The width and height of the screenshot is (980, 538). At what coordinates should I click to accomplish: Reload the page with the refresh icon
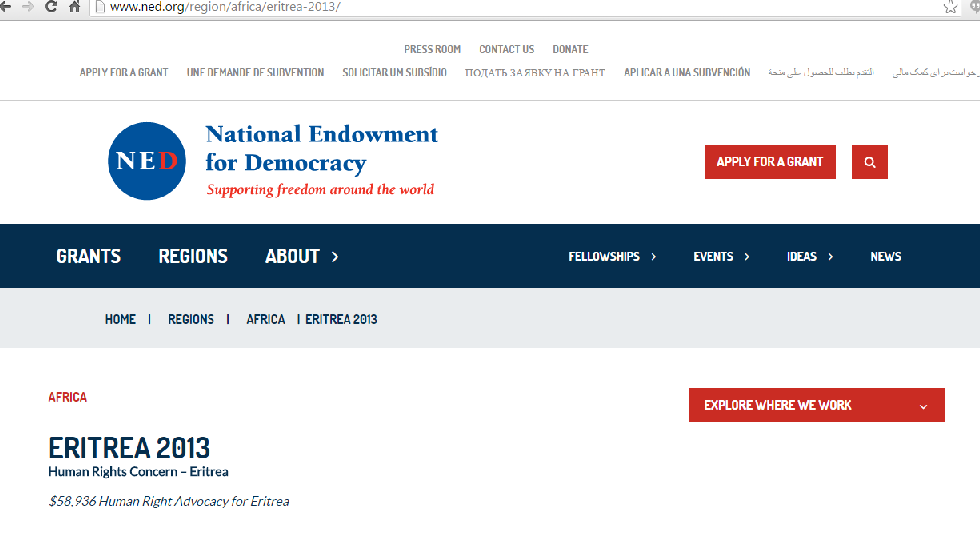(x=51, y=7)
